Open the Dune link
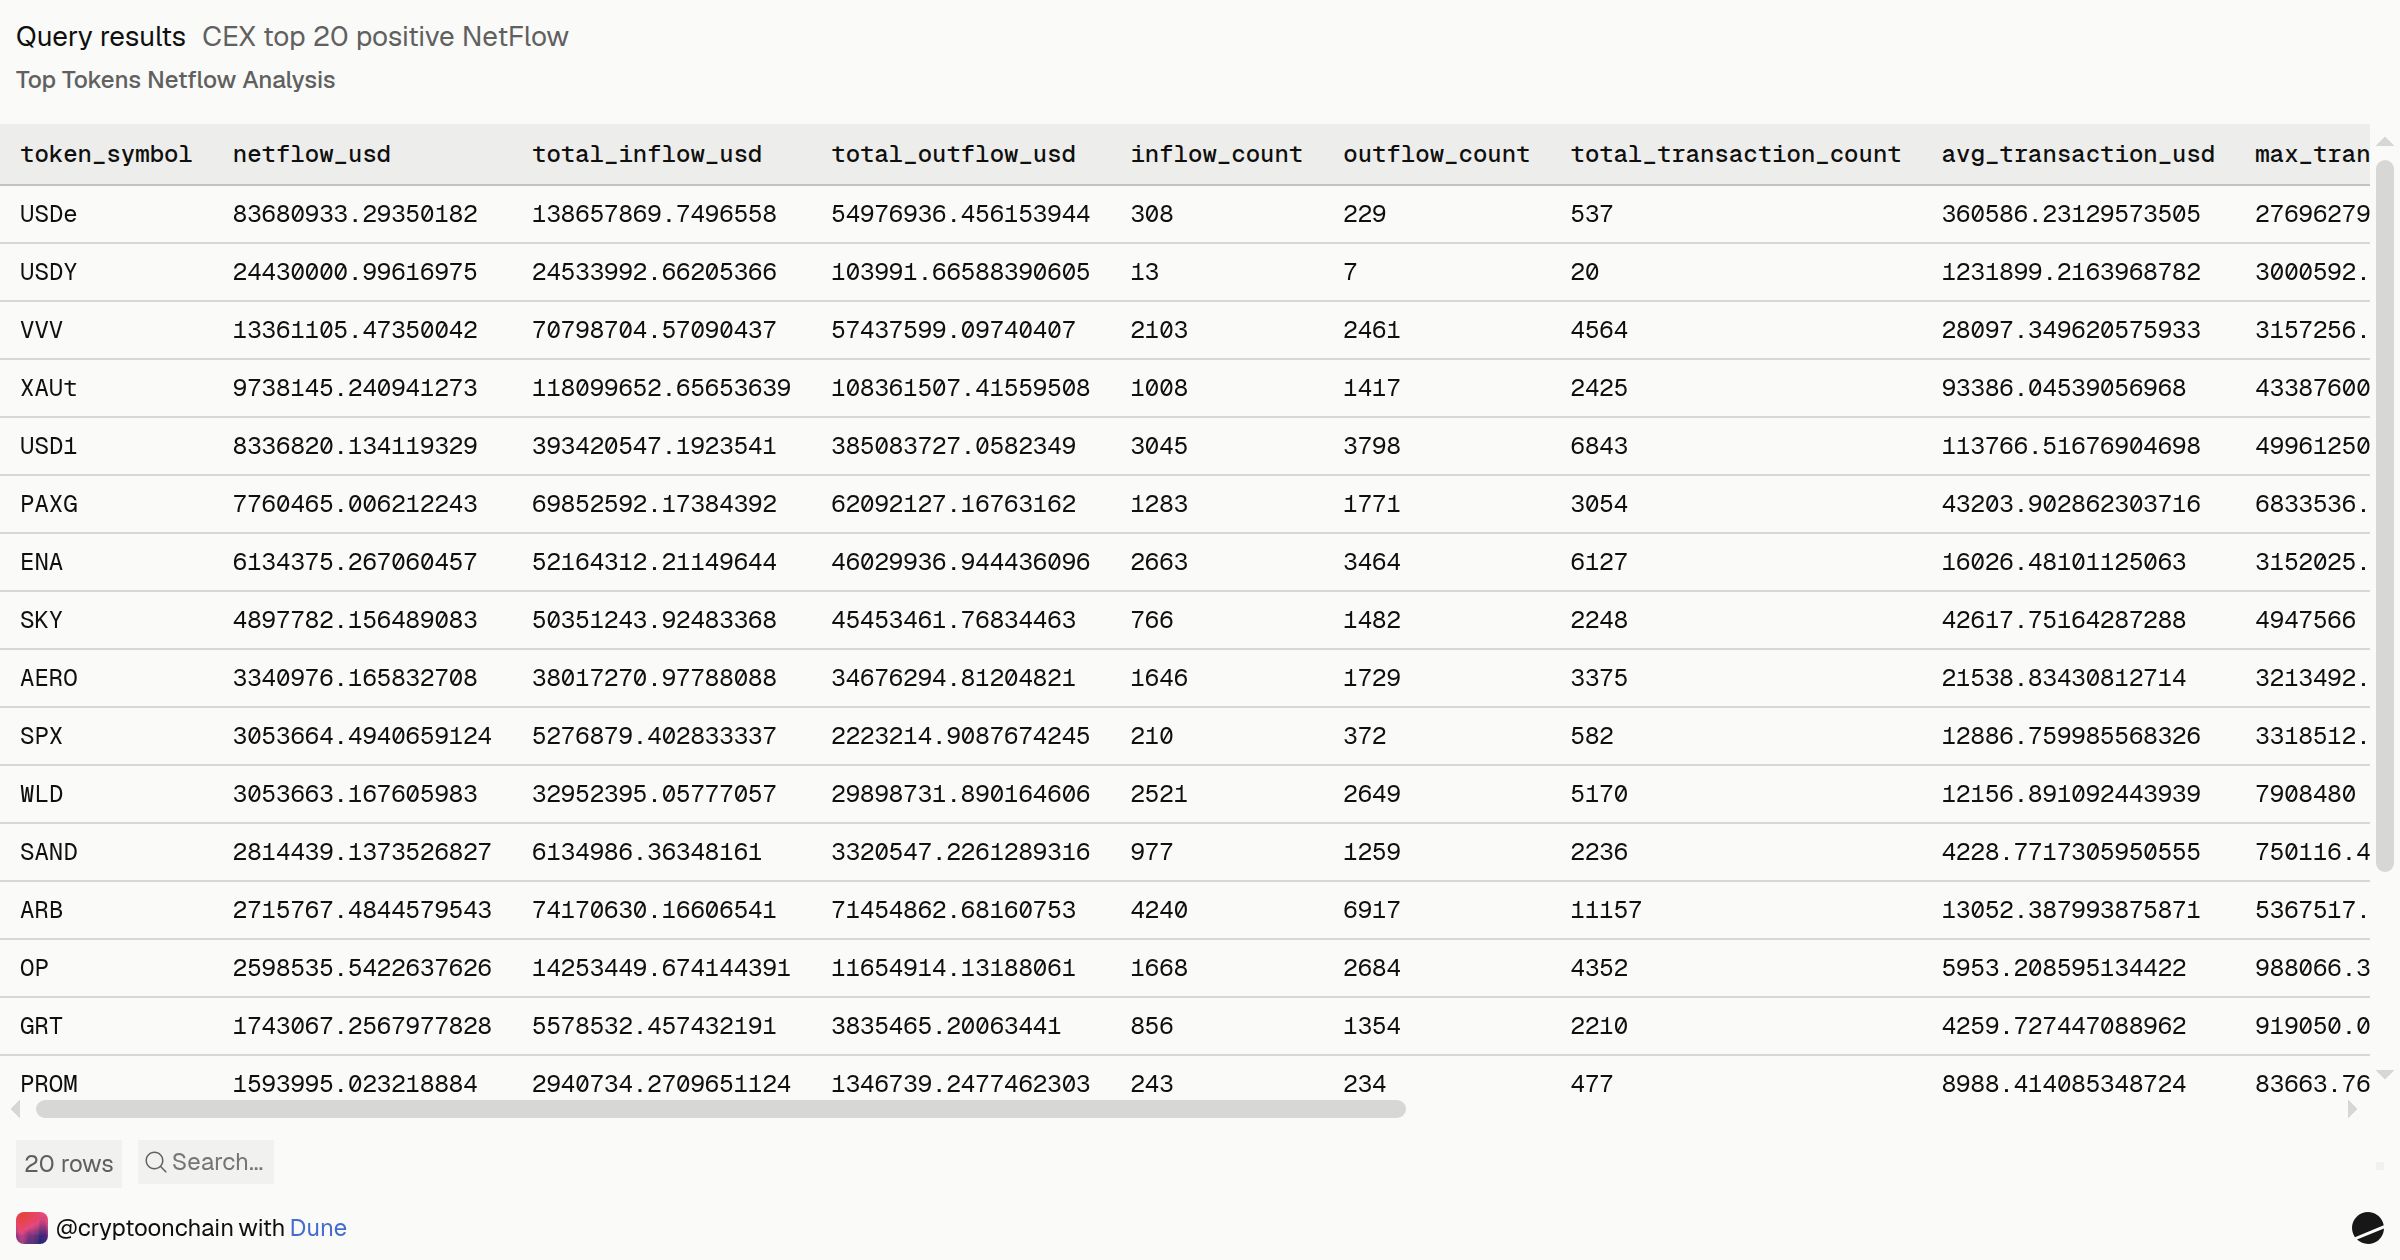This screenshot has height=1260, width=2400. (318, 1228)
